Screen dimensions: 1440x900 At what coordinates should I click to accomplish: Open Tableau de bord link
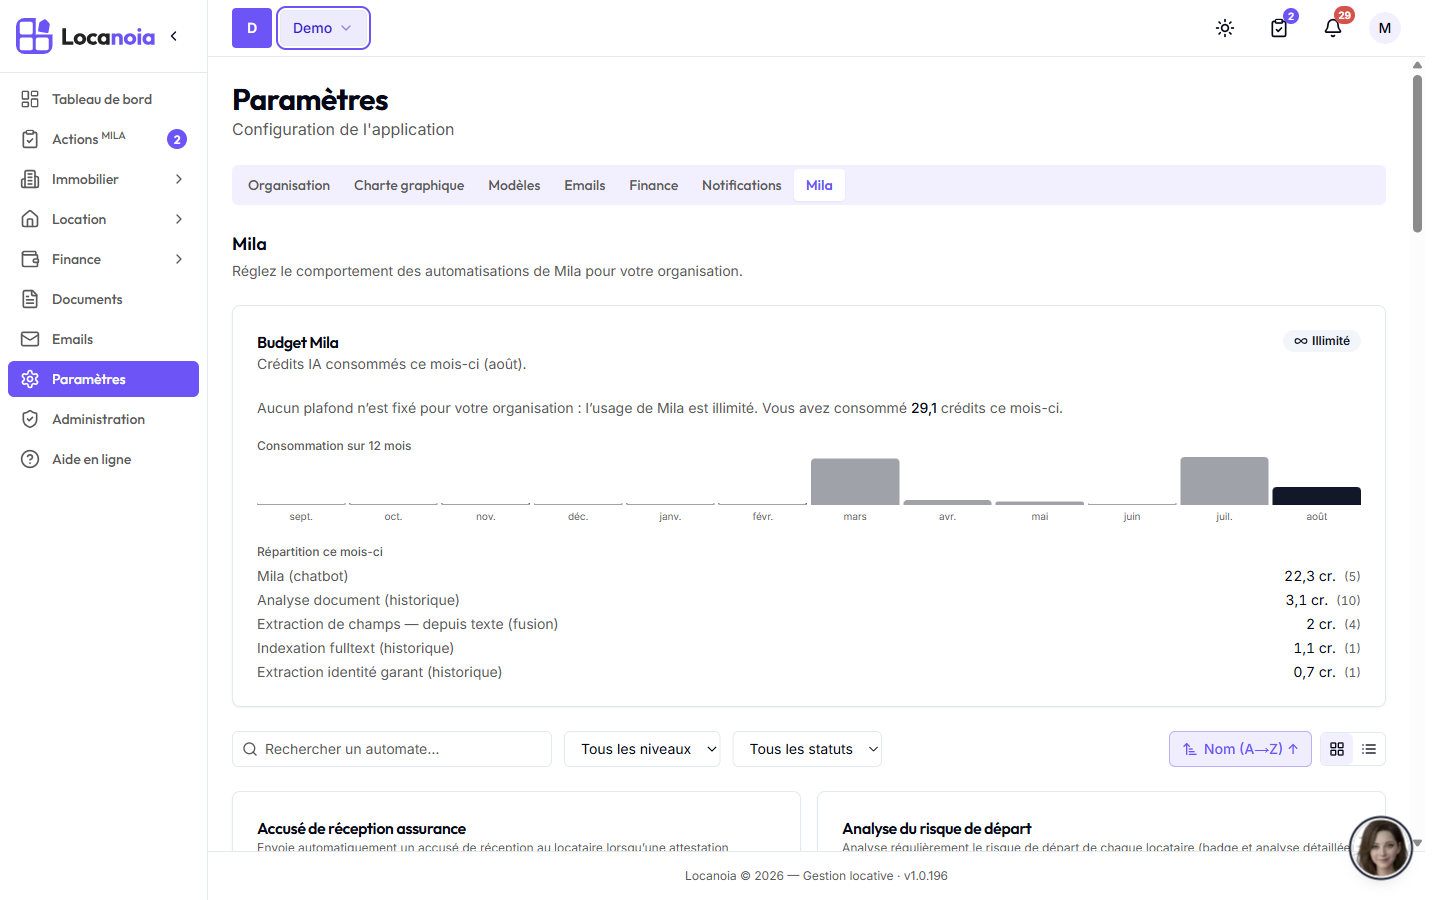pos(103,99)
